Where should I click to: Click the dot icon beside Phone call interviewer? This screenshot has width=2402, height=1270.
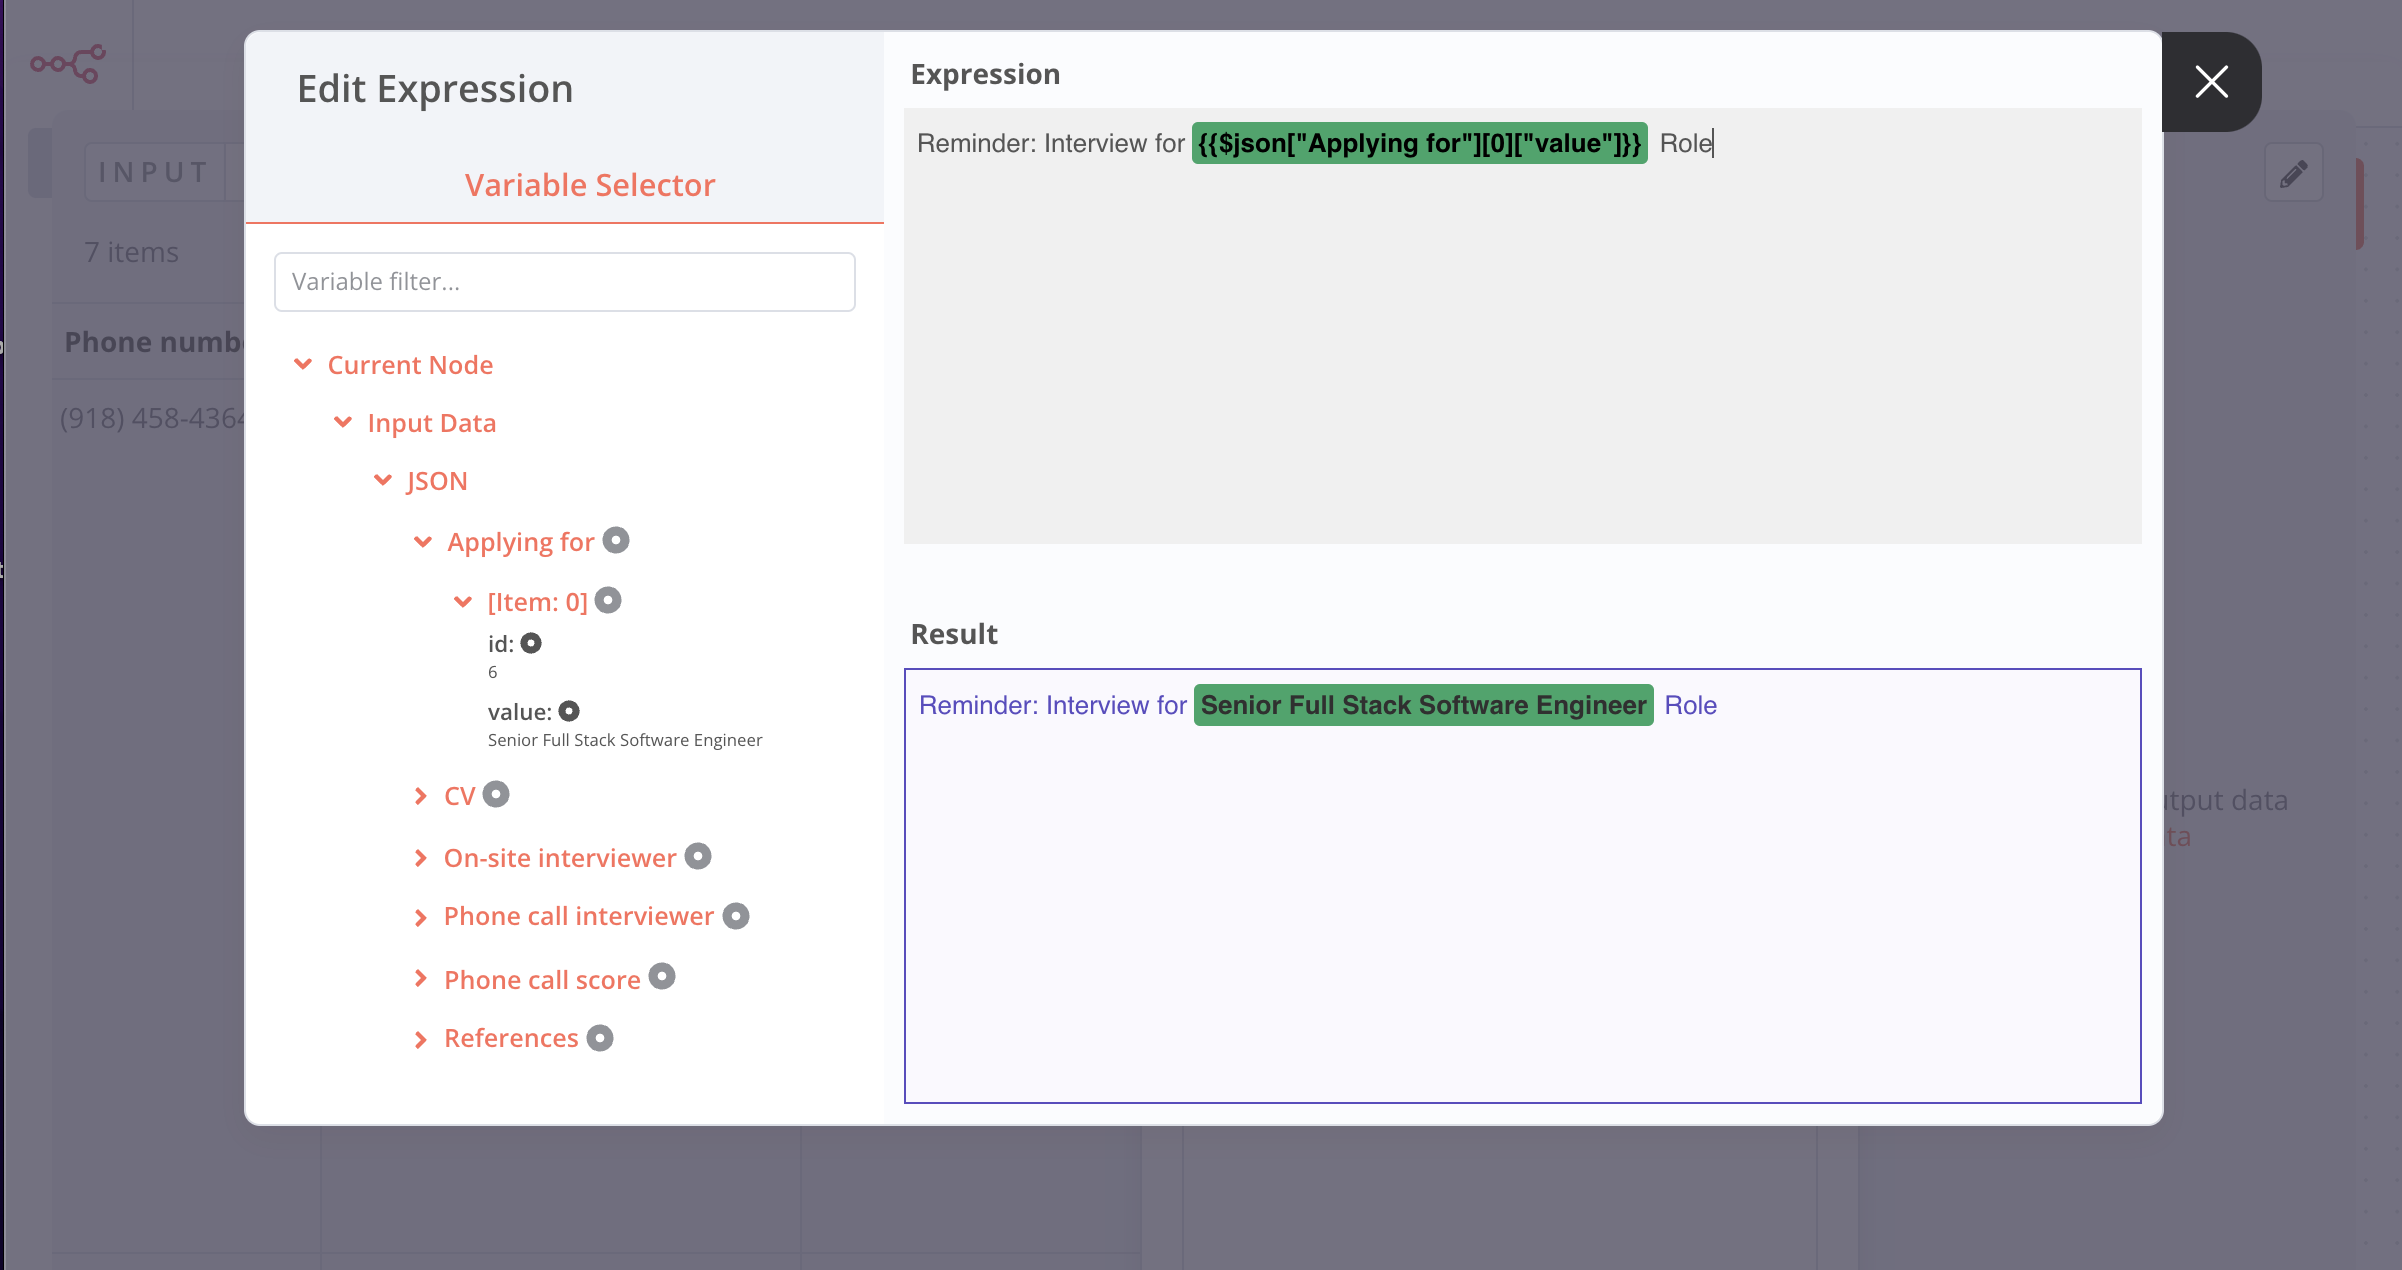(736, 916)
